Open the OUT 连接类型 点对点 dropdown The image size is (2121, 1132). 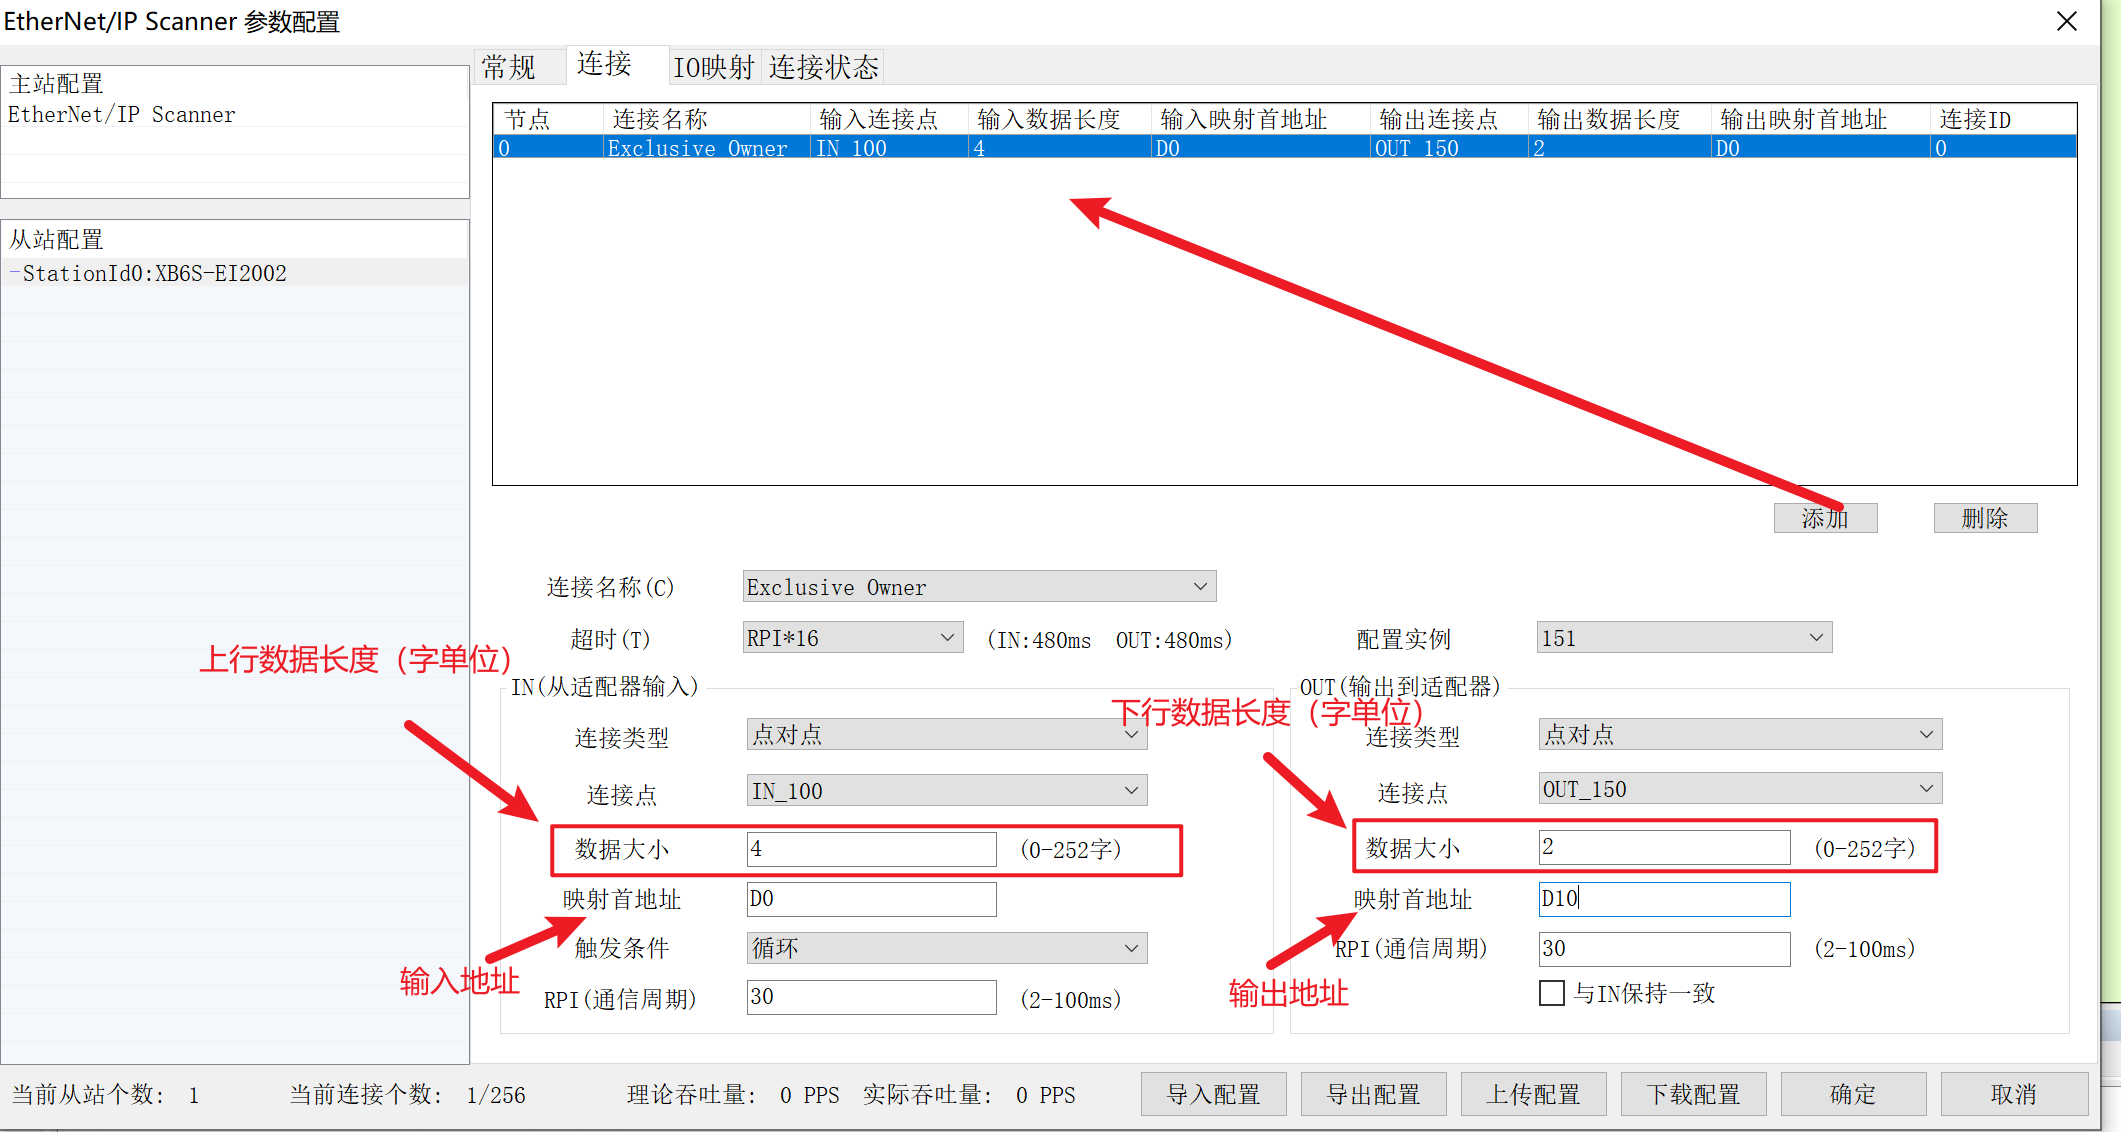[1740, 735]
